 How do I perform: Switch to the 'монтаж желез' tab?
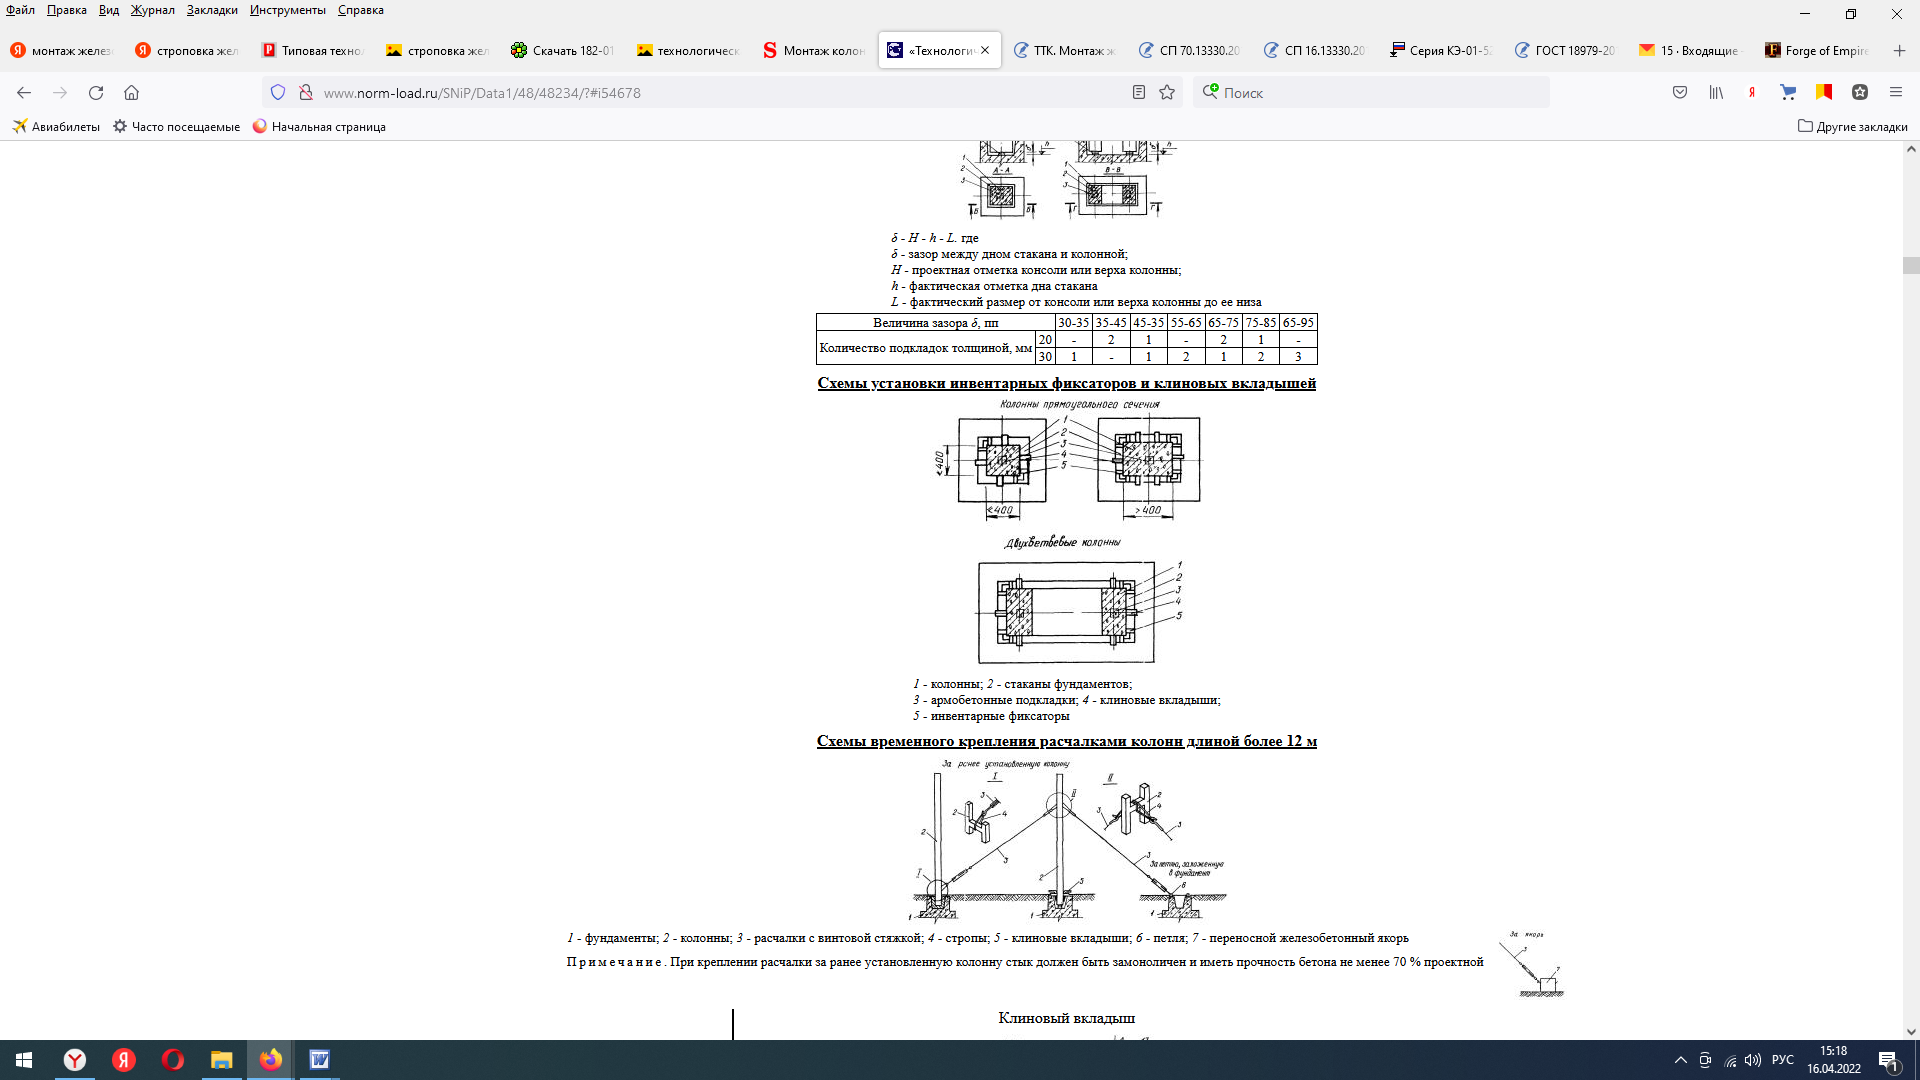point(63,50)
